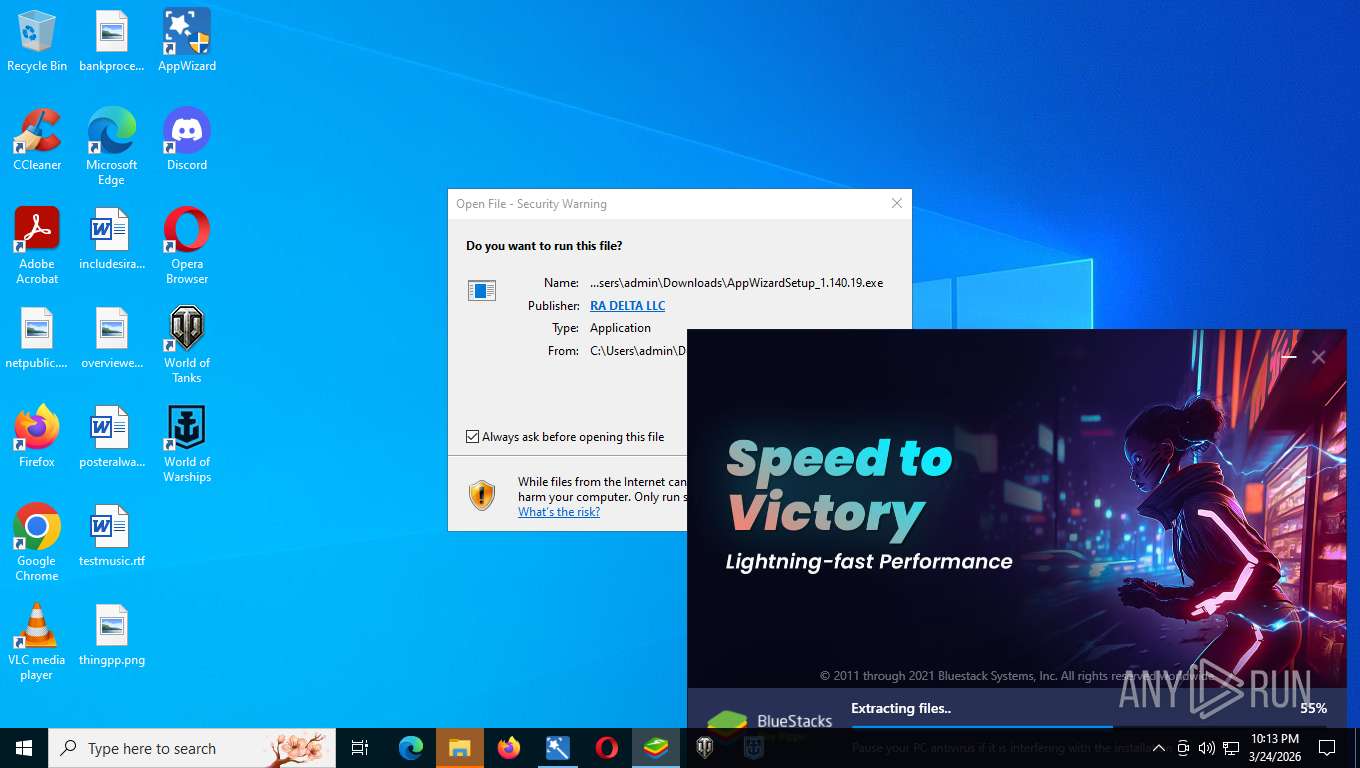Image resolution: width=1360 pixels, height=768 pixels.
Task: Select the testmusic.rtf file on desktop
Action: click(111, 536)
